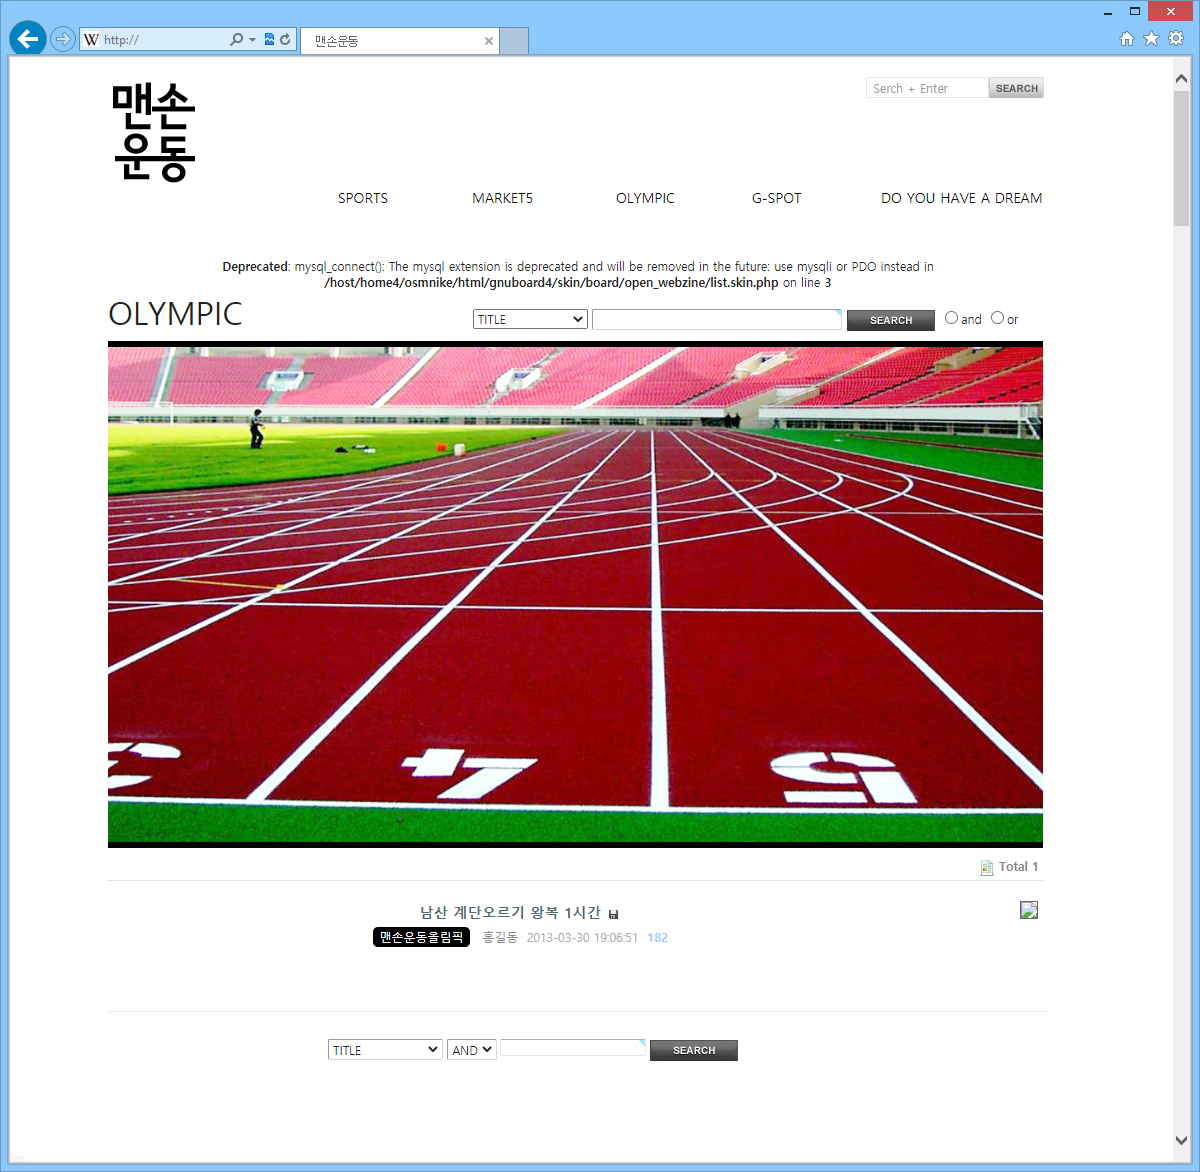
Task: Expand the top TITLE search dropdown
Action: pyautogui.click(x=530, y=319)
